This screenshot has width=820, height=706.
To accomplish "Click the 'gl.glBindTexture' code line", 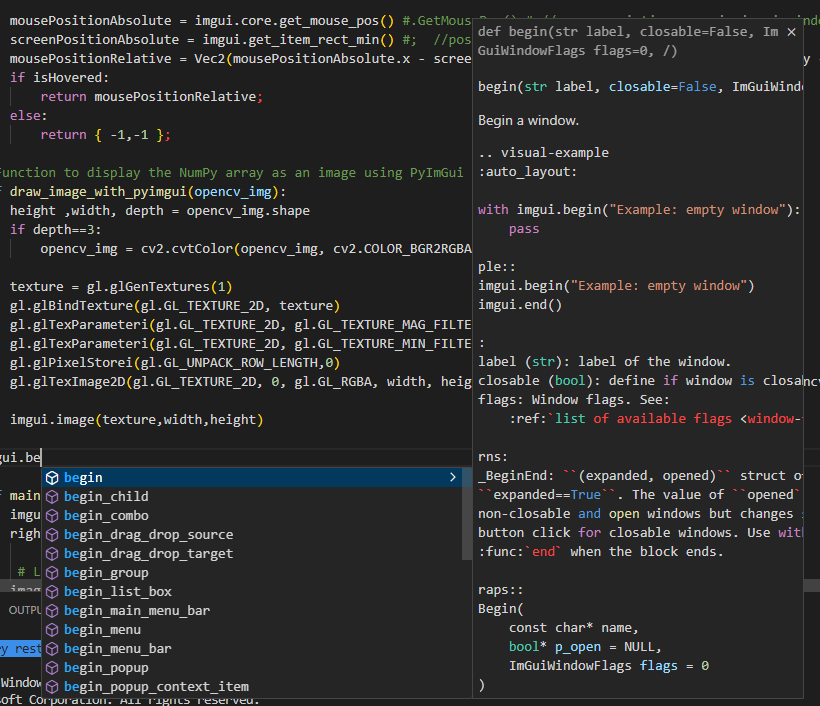I will coord(175,305).
